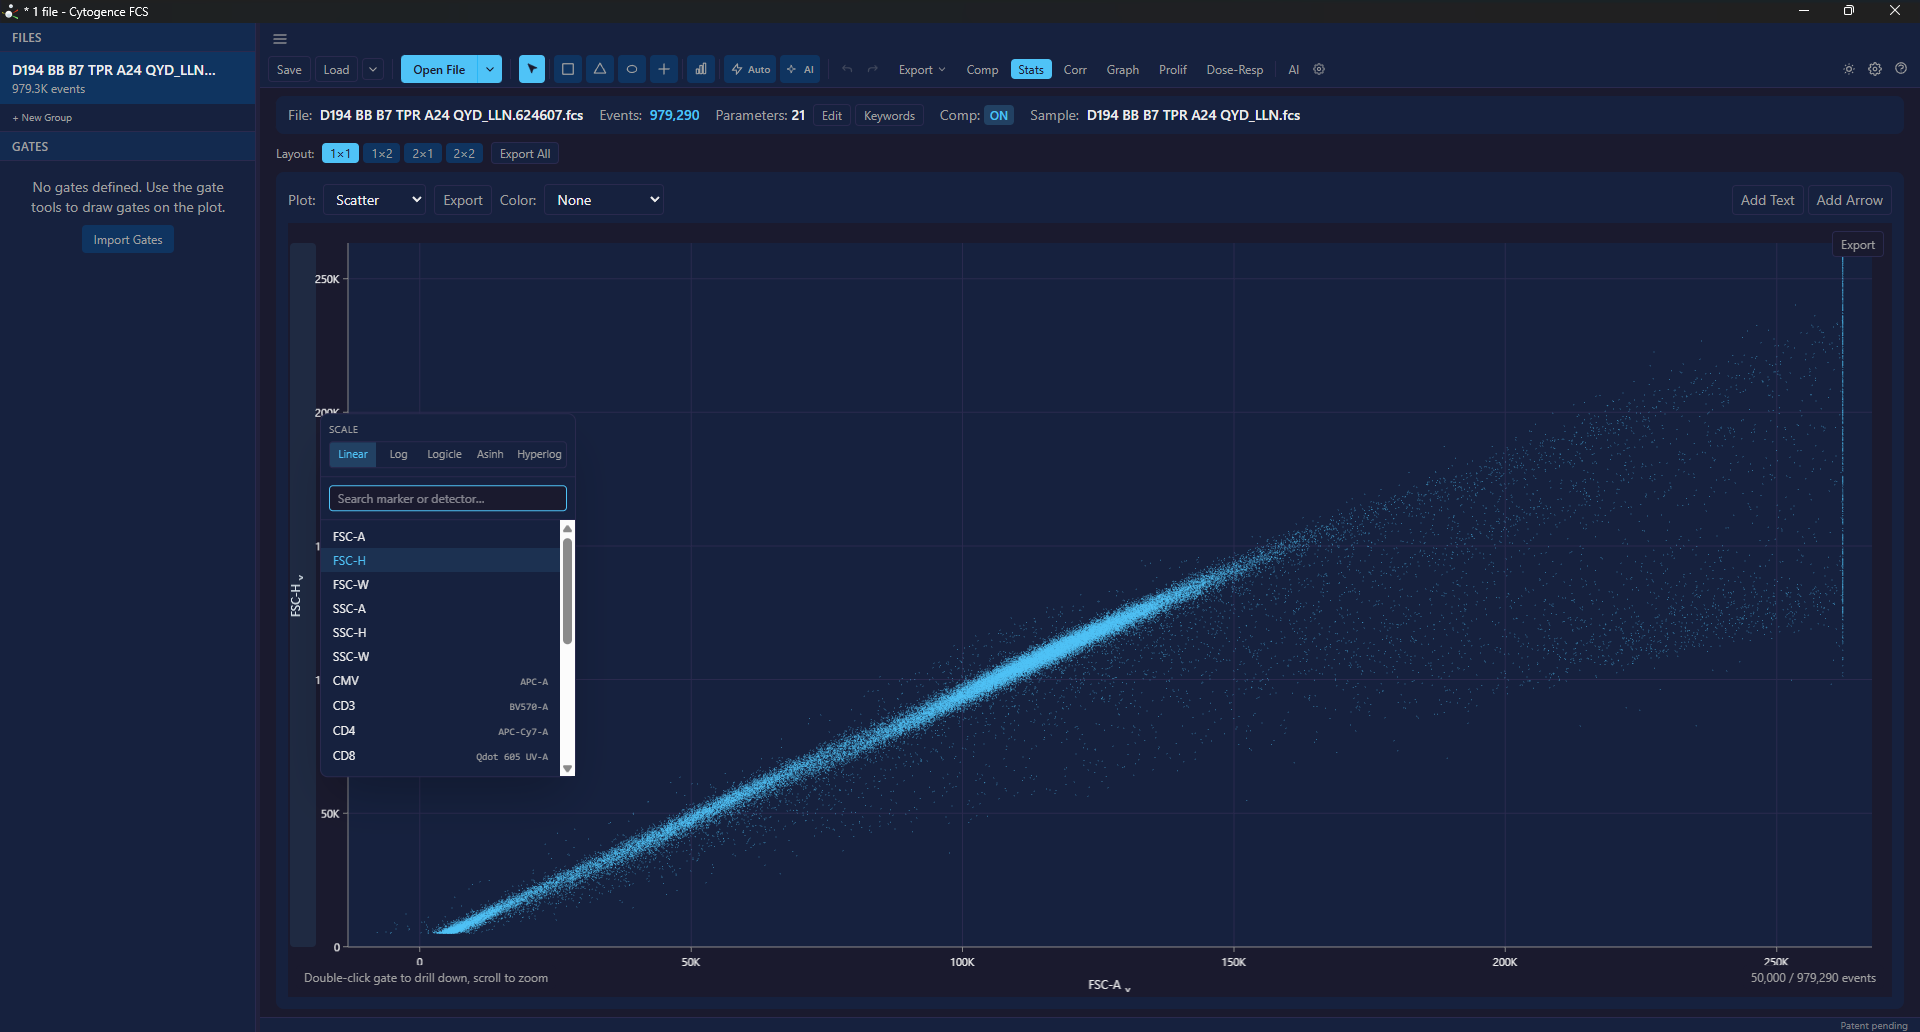Open the FSC-A x-axis parameter selector
This screenshot has height=1032, width=1920.
(x=1109, y=985)
